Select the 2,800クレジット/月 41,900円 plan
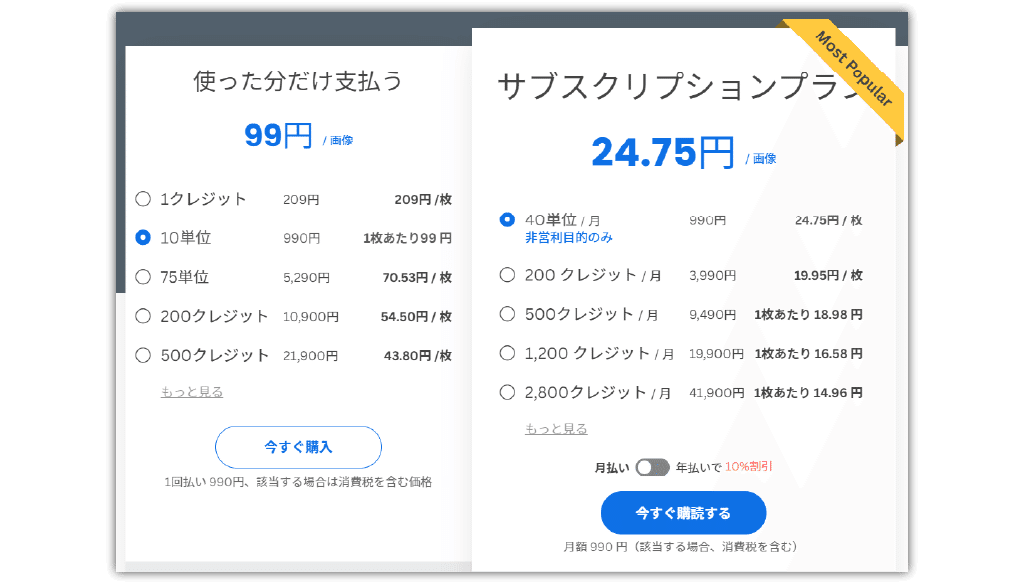Viewport: 1024px width, 586px height. coord(507,393)
